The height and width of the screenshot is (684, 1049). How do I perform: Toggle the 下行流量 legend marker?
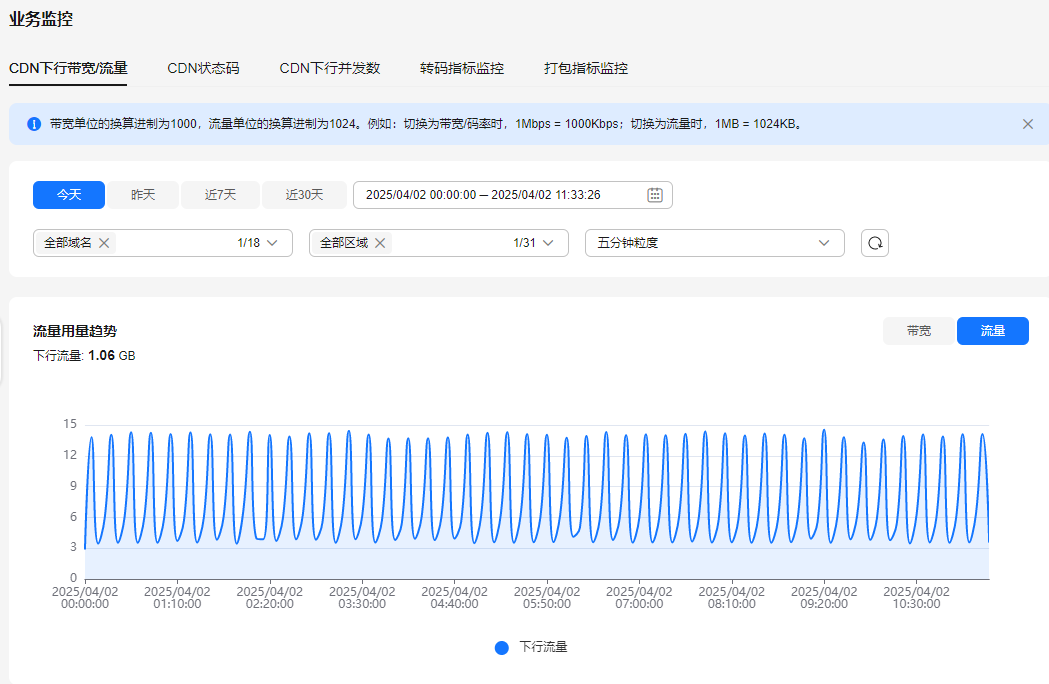[x=502, y=647]
